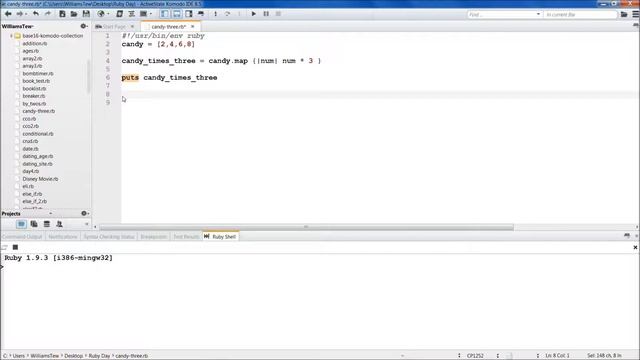Open the main hamburger menu
The image size is (640, 360).
(x=636, y=14)
